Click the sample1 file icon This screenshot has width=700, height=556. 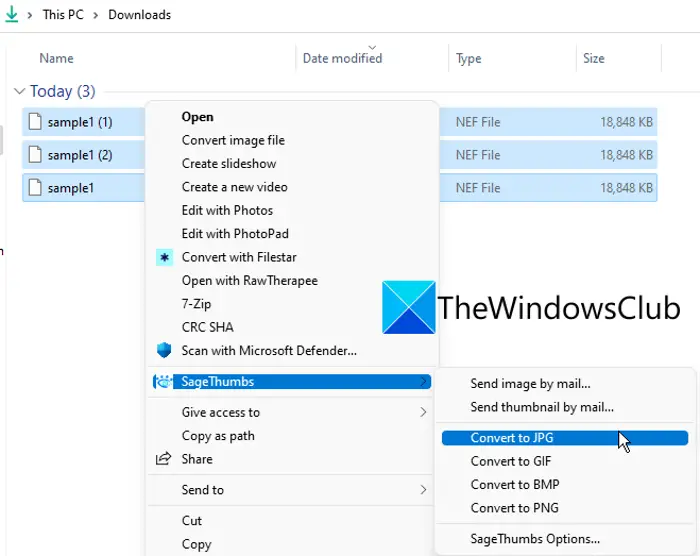35,187
